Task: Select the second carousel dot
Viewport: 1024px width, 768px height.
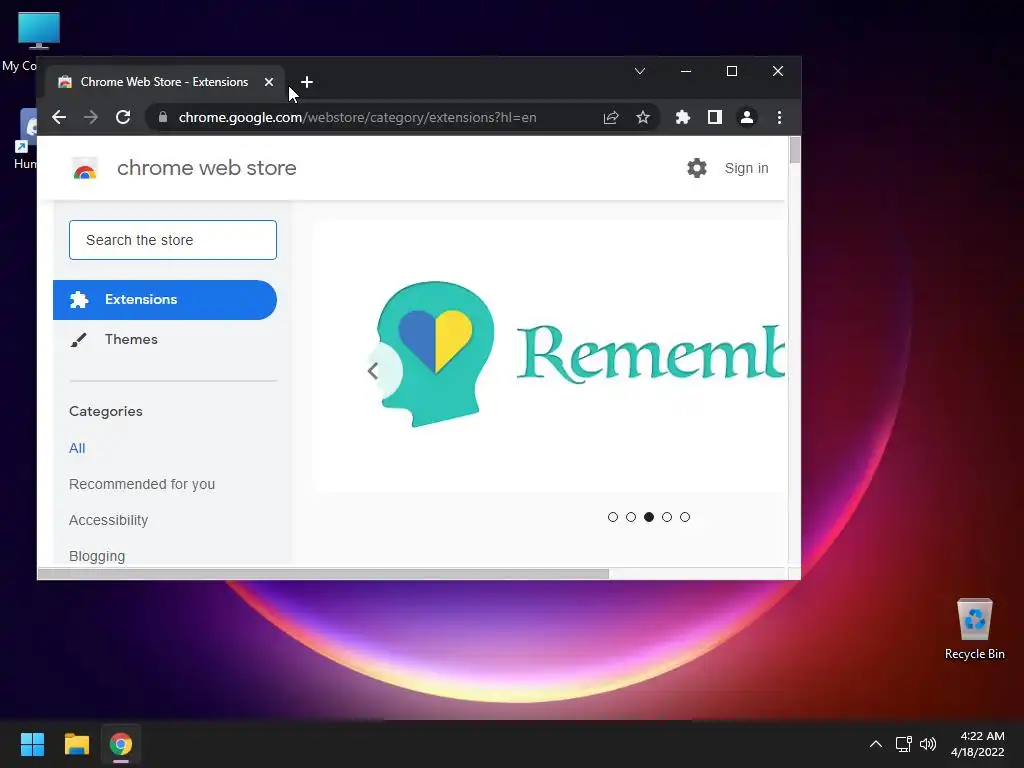Action: point(631,517)
